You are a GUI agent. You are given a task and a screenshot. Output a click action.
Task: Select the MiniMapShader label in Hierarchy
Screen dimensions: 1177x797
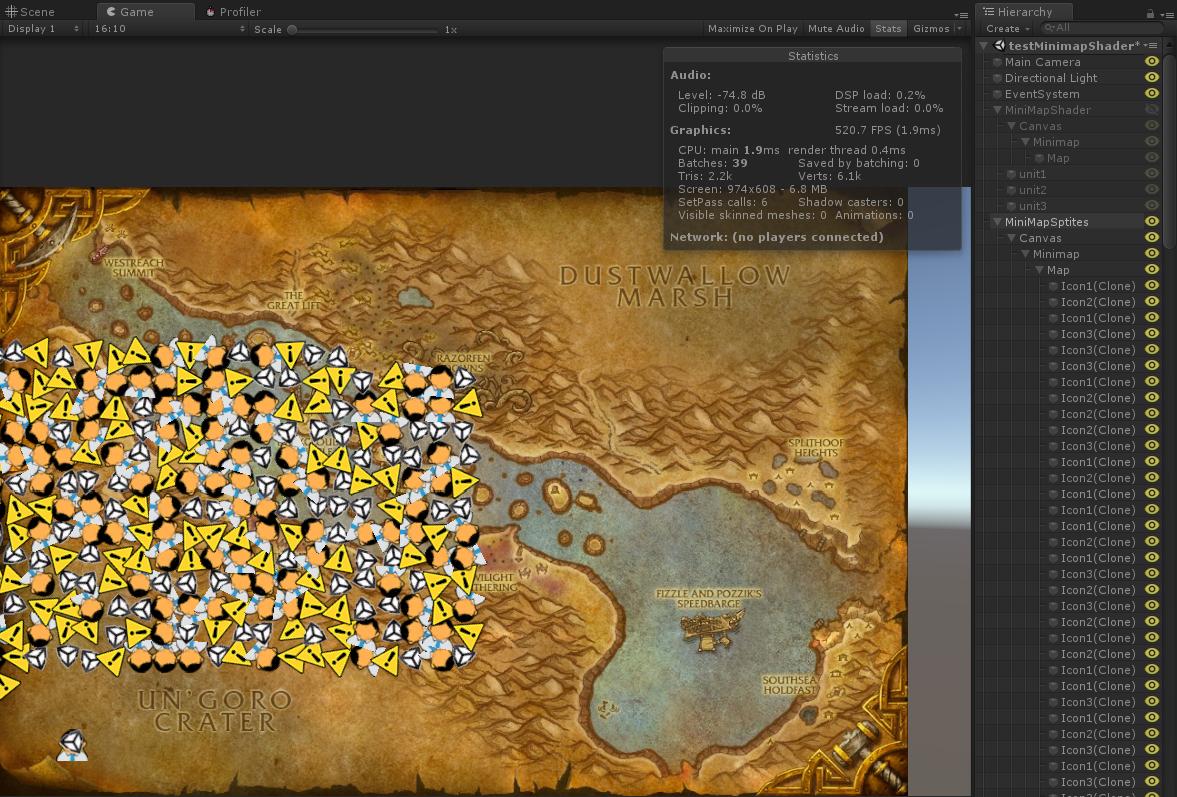[1047, 110]
